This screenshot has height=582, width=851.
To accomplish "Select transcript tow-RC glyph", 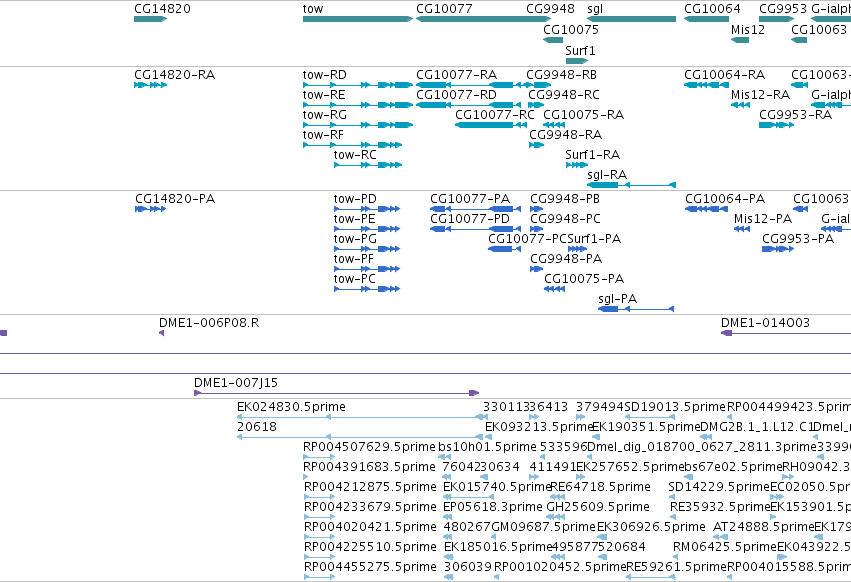I will pyautogui.click(x=368, y=165).
